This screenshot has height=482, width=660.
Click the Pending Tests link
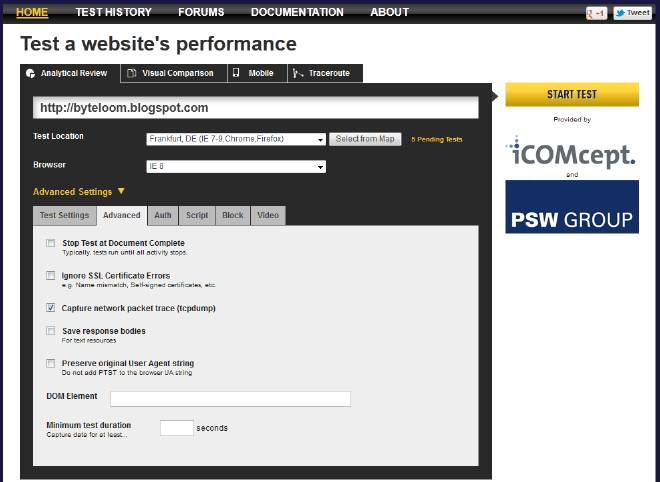(436, 139)
